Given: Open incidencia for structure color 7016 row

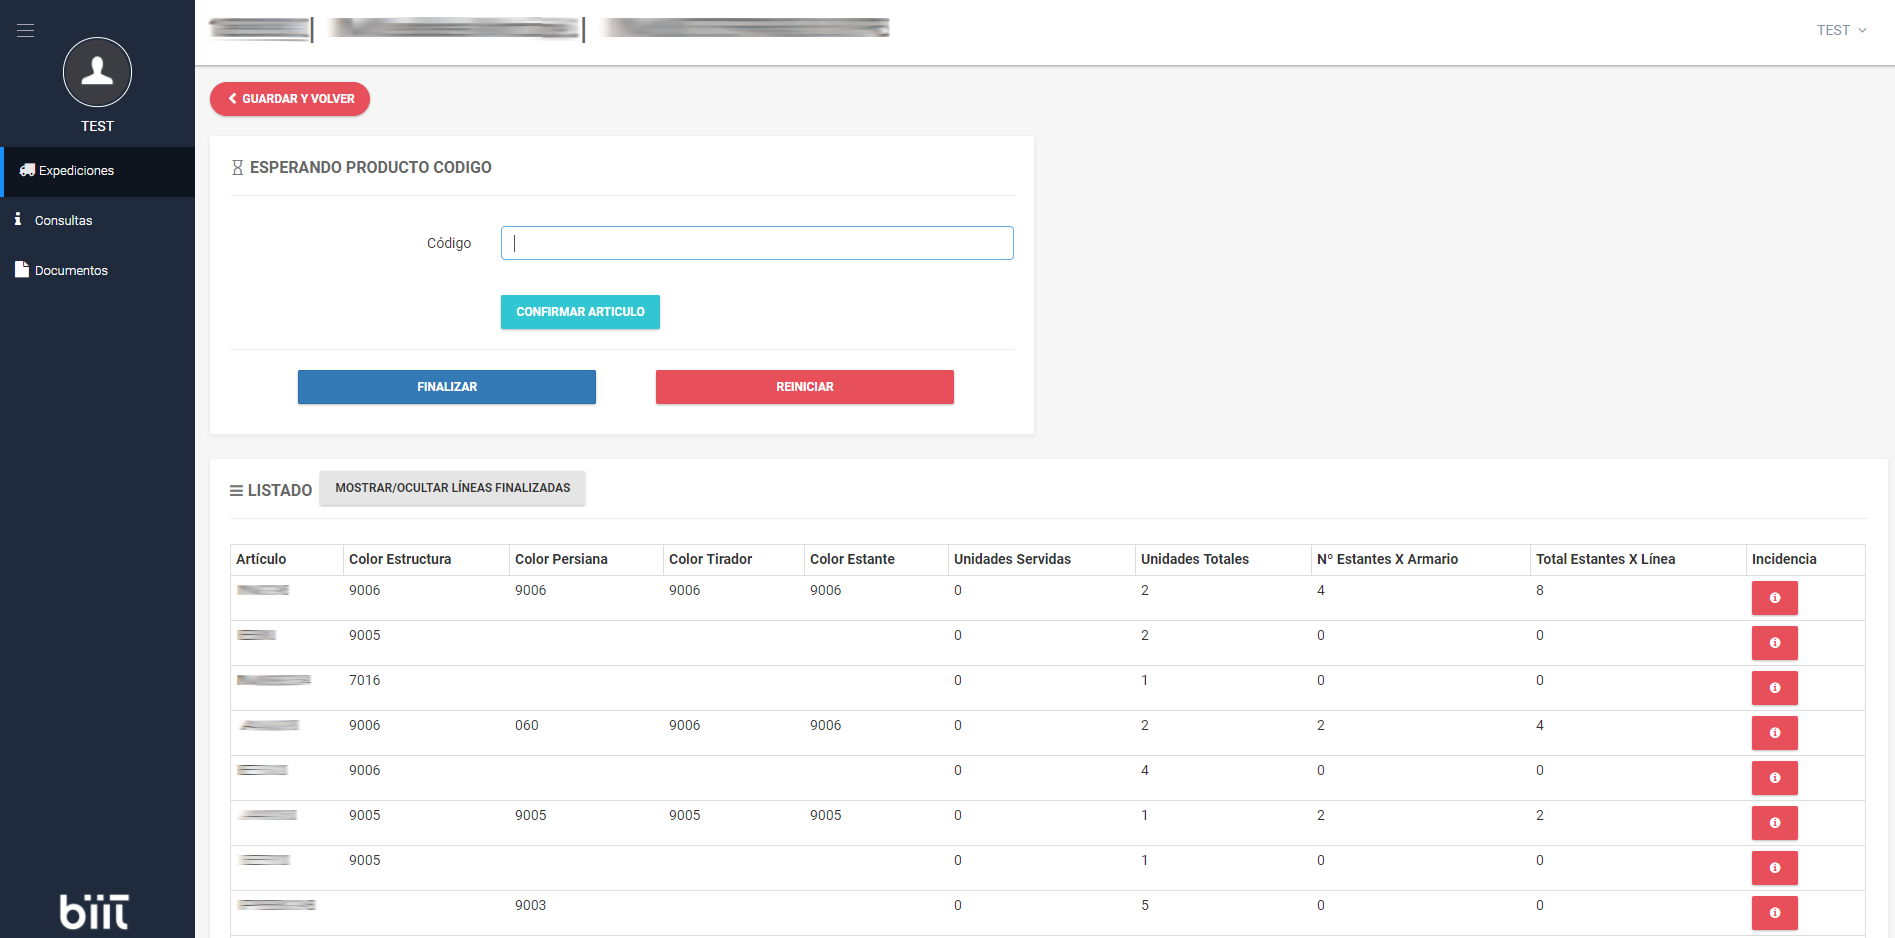Looking at the screenshot, I should click(1774, 688).
